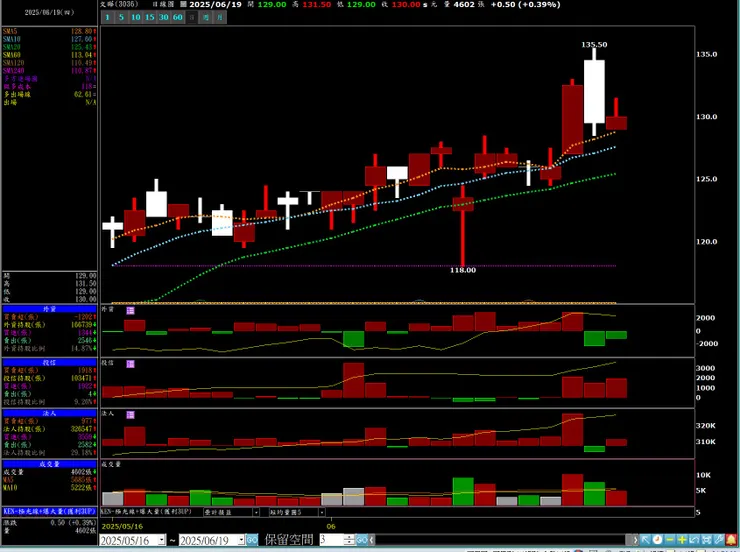The width and height of the screenshot is (740, 552).
Task: Click 保留空間 spinner arrows
Action: (x=349, y=540)
